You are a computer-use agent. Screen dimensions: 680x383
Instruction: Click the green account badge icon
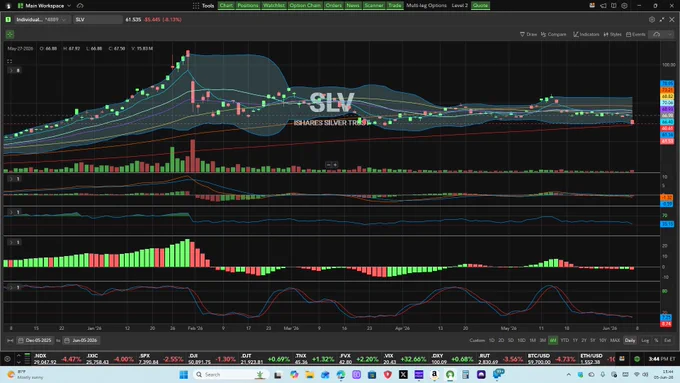click(8, 20)
